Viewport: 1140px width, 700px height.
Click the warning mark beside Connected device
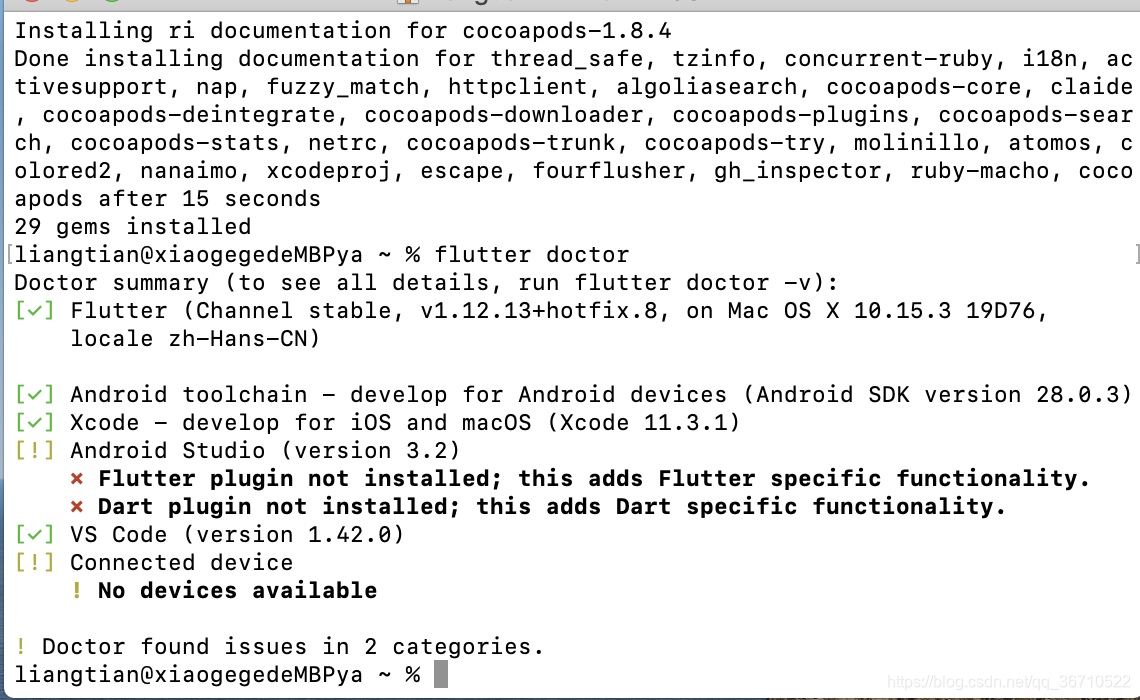coord(34,563)
